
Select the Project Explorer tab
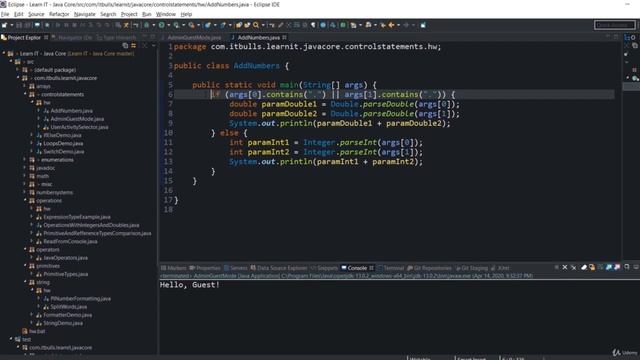[x=24, y=38]
